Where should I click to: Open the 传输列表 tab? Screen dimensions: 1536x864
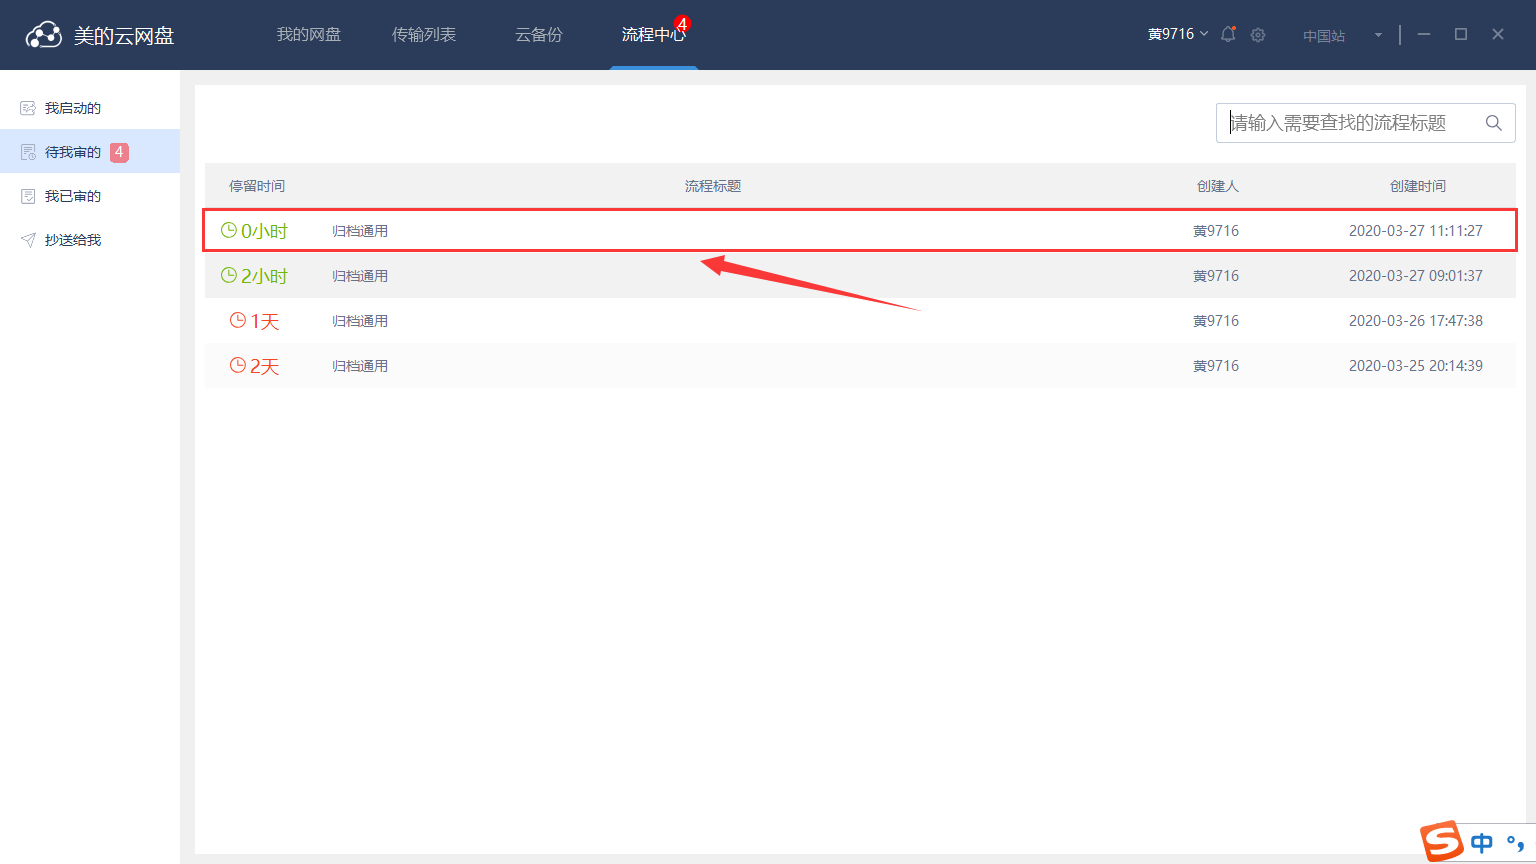424,35
